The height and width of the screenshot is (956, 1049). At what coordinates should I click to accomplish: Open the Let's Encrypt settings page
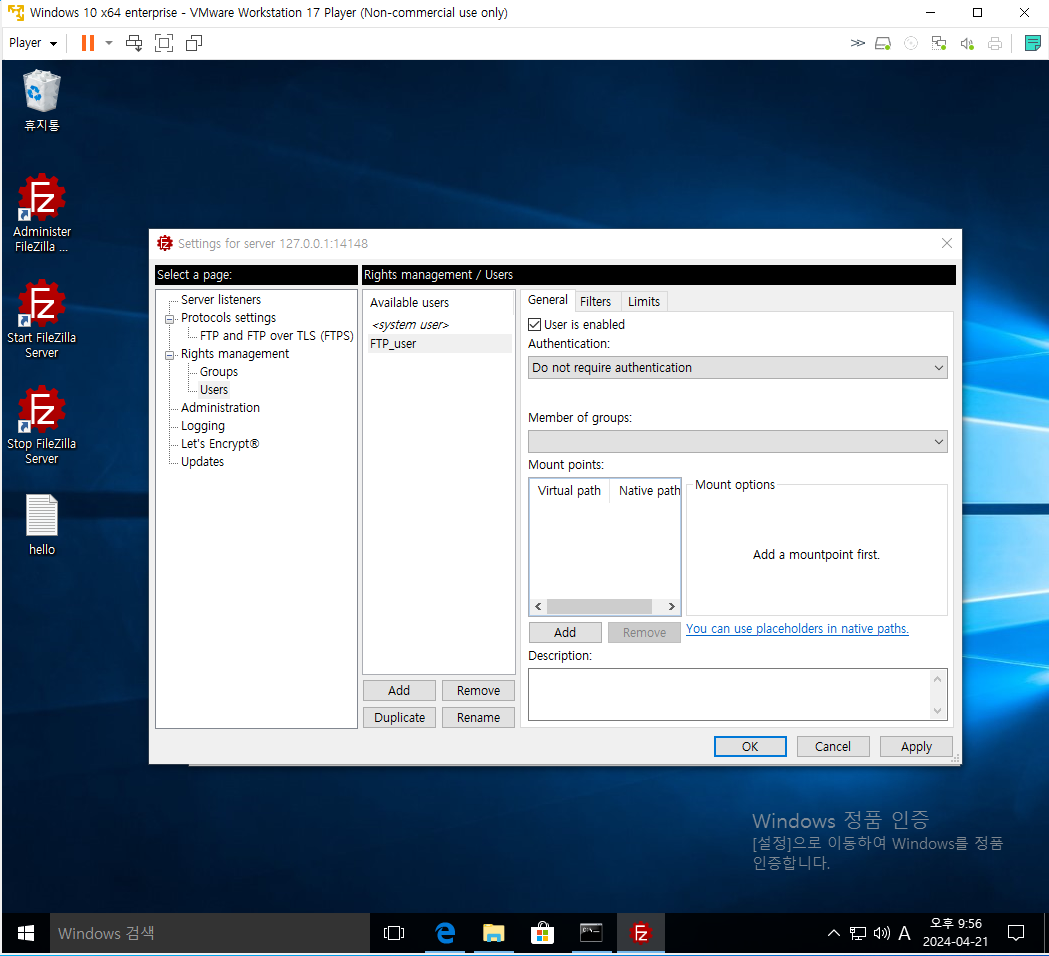[x=219, y=444]
